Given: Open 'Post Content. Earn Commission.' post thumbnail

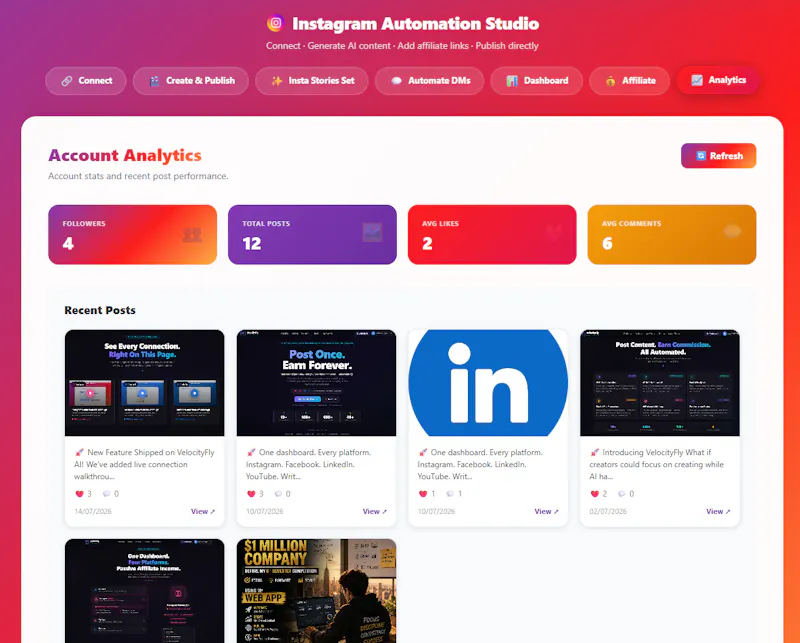Looking at the screenshot, I should [x=660, y=383].
